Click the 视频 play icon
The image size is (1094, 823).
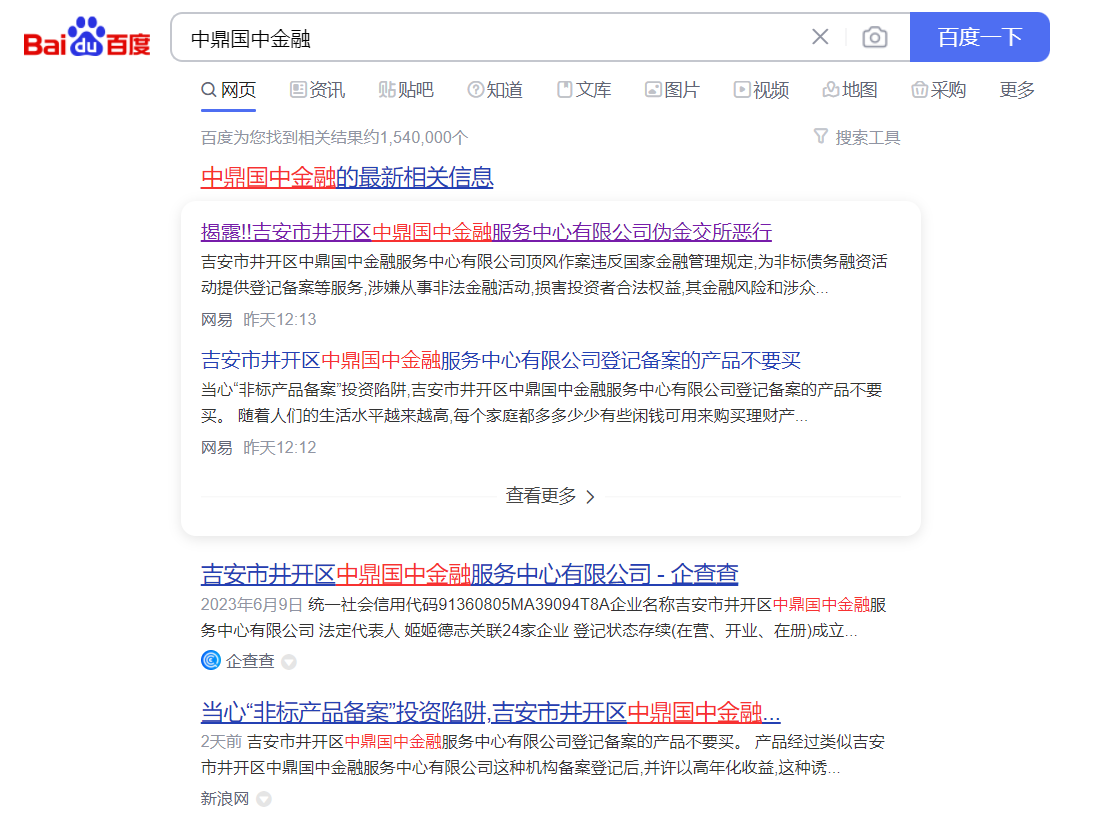pos(742,89)
